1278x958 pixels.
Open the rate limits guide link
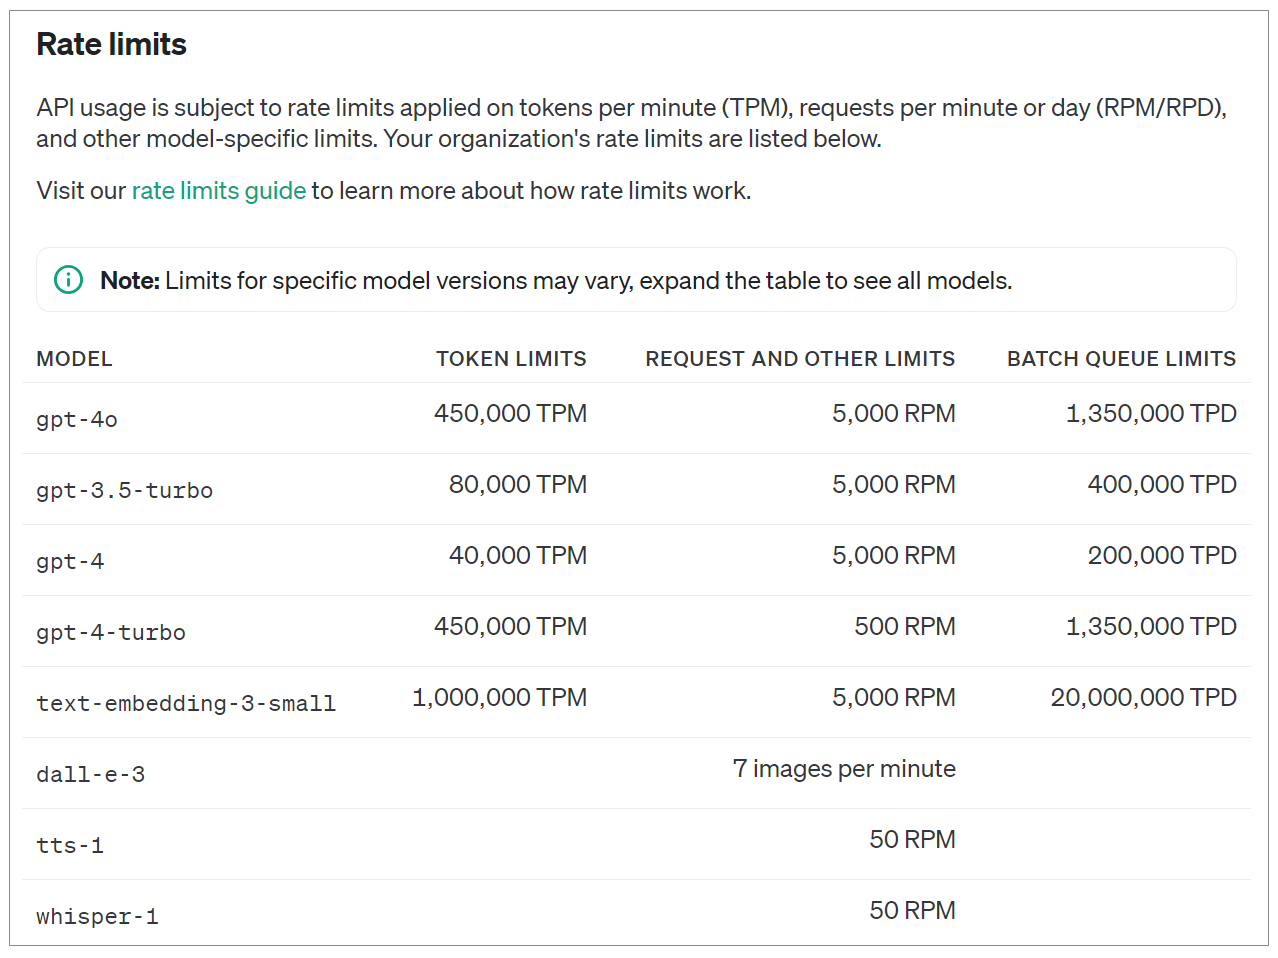coord(218,191)
